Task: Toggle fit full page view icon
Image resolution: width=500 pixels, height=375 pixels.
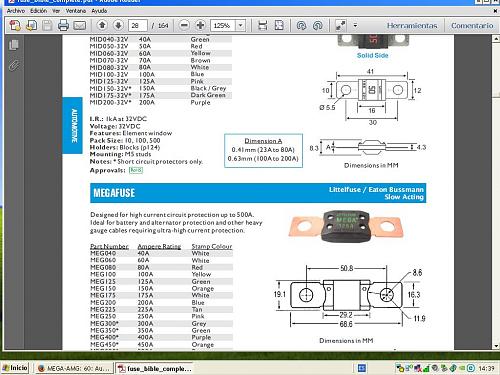Action: [279, 25]
